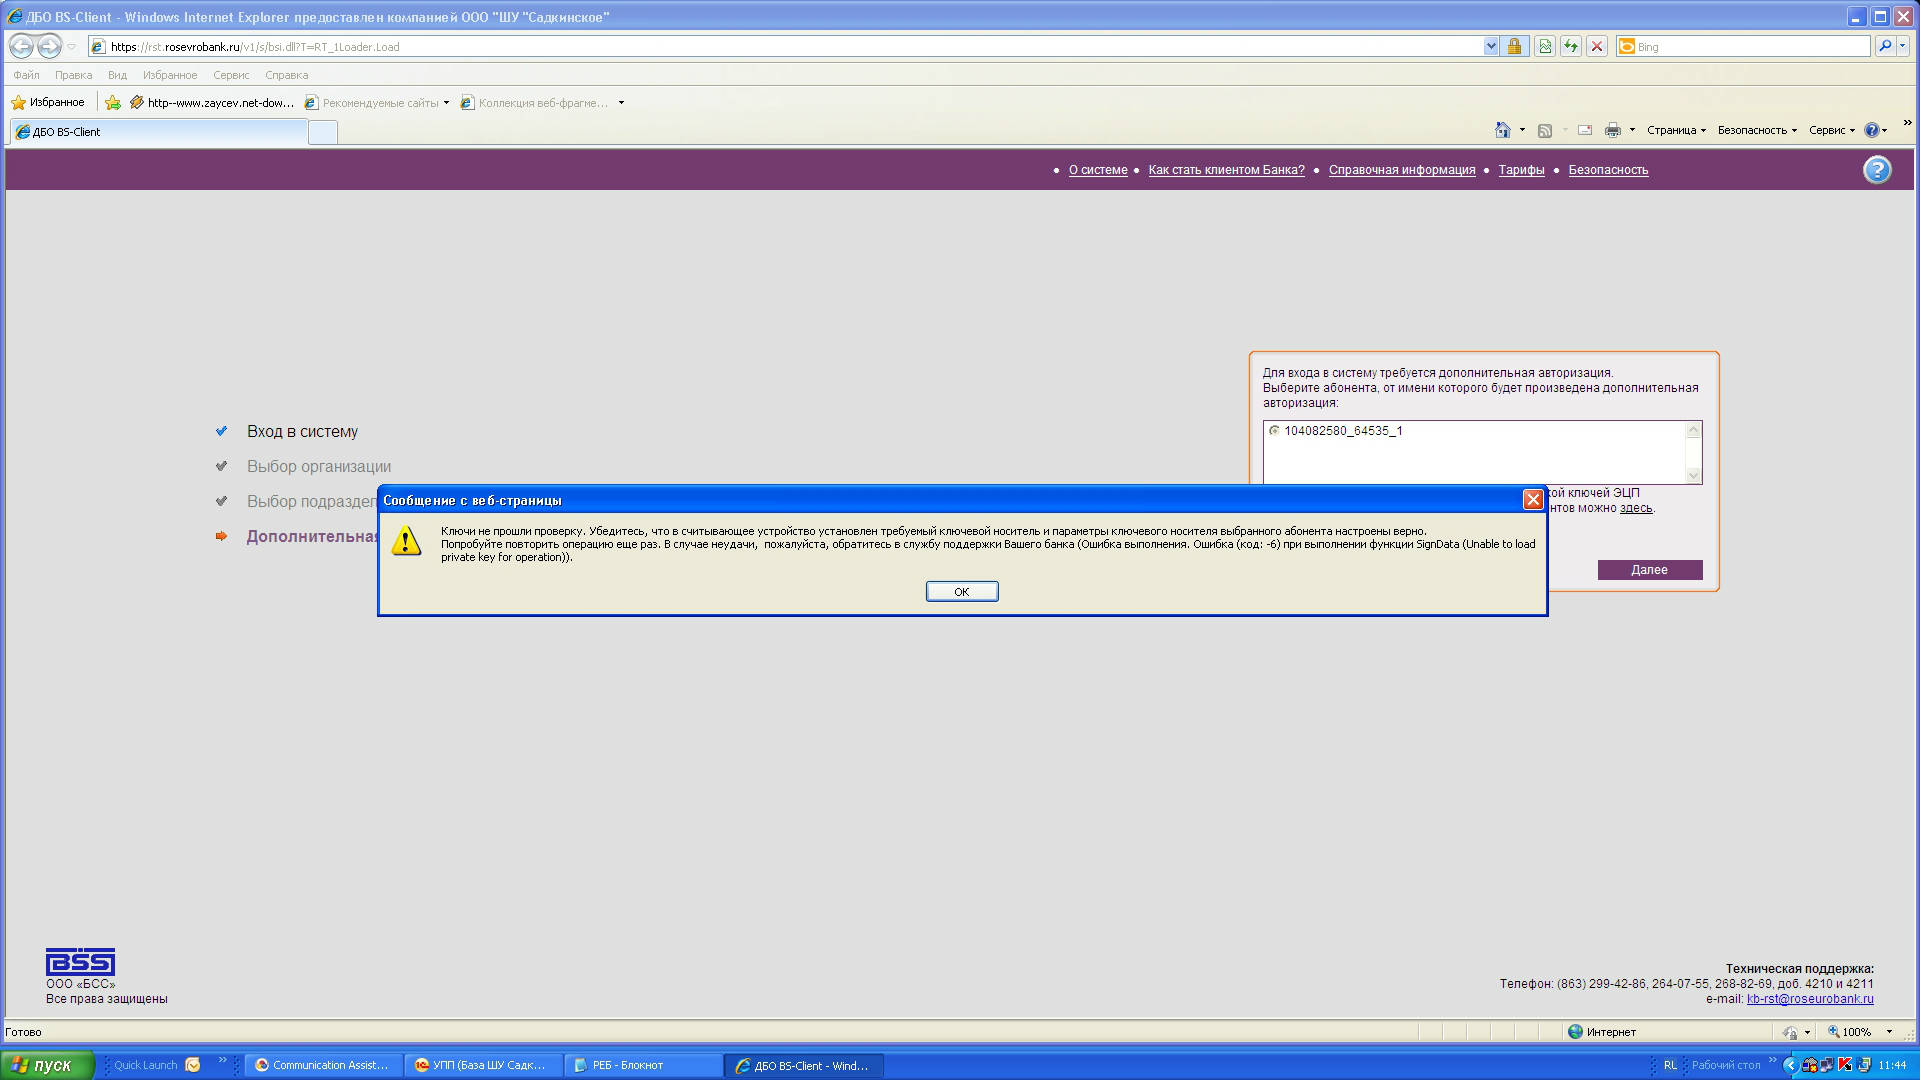Expand the address bar dropdown arrow

[1491, 47]
